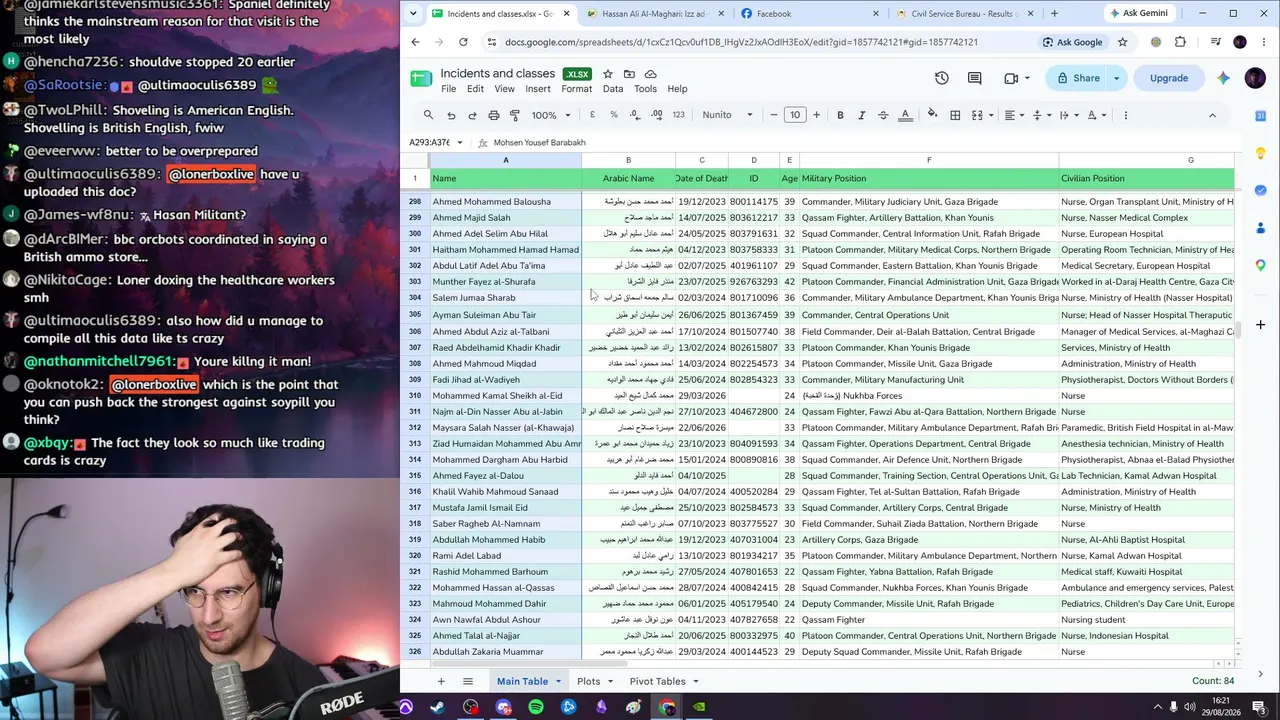1280x720 pixels.
Task: Open the fill color picker
Action: (x=932, y=115)
